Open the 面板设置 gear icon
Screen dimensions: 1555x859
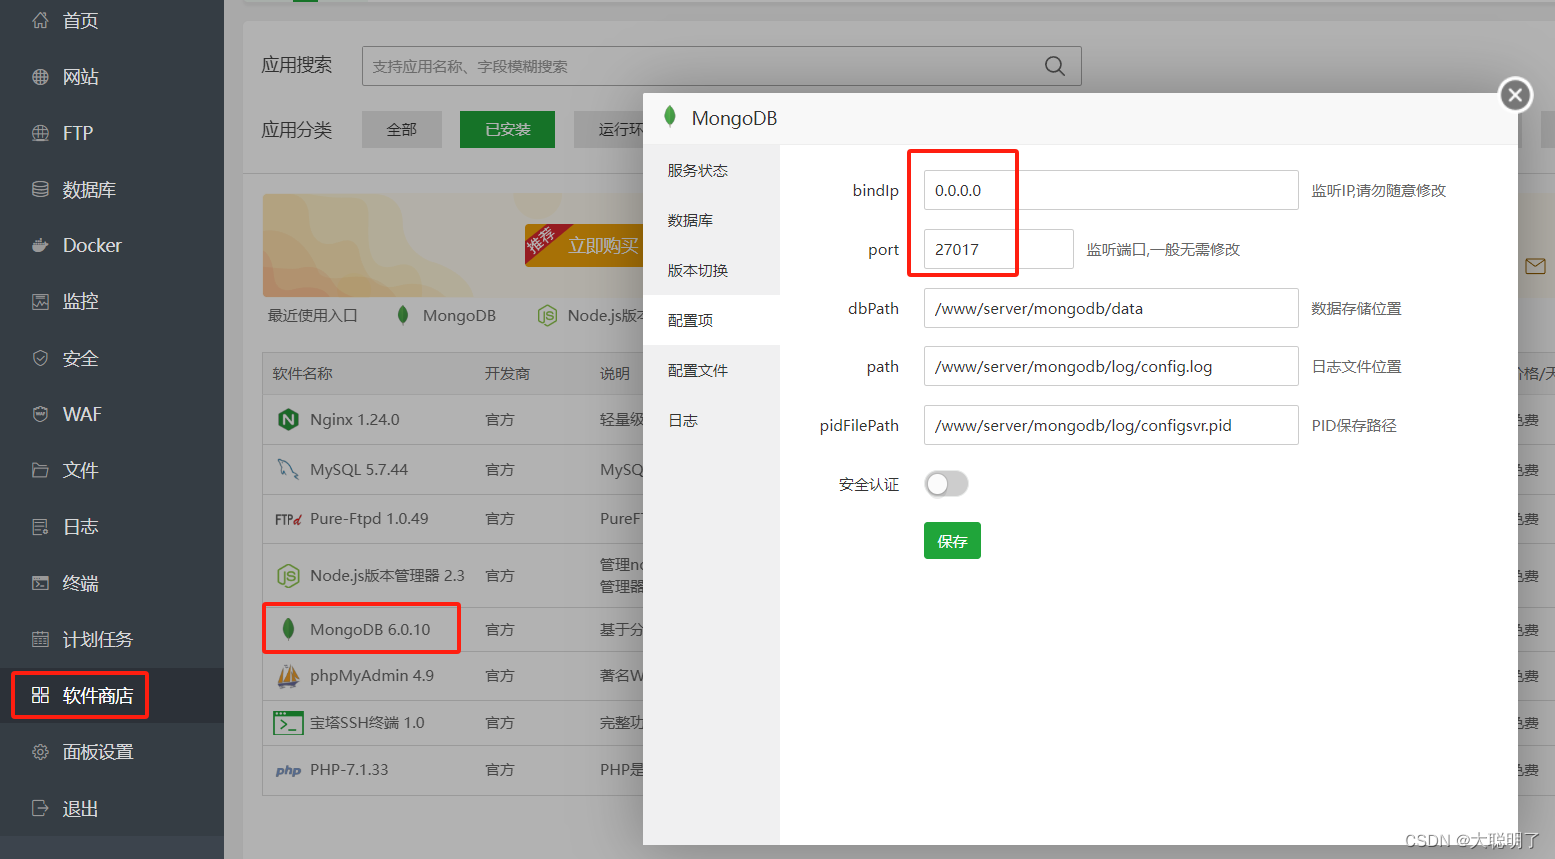click(40, 751)
